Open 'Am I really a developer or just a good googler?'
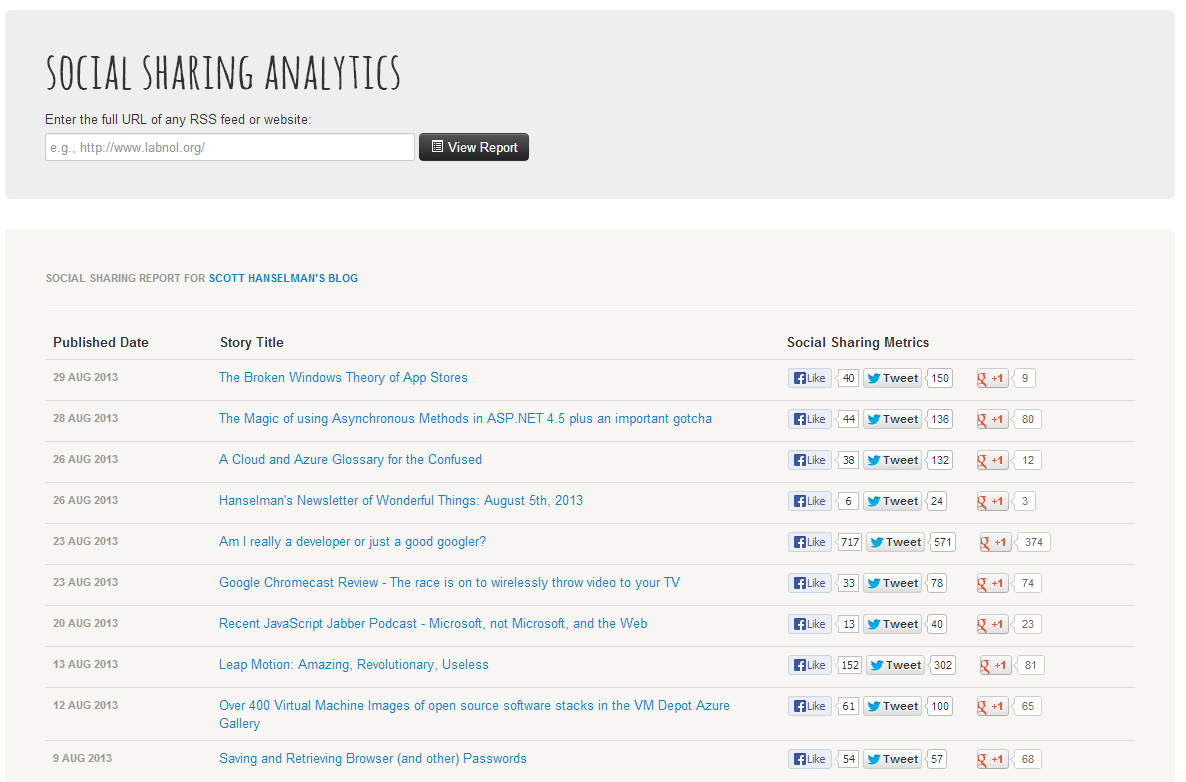This screenshot has width=1186, height=782. [352, 542]
